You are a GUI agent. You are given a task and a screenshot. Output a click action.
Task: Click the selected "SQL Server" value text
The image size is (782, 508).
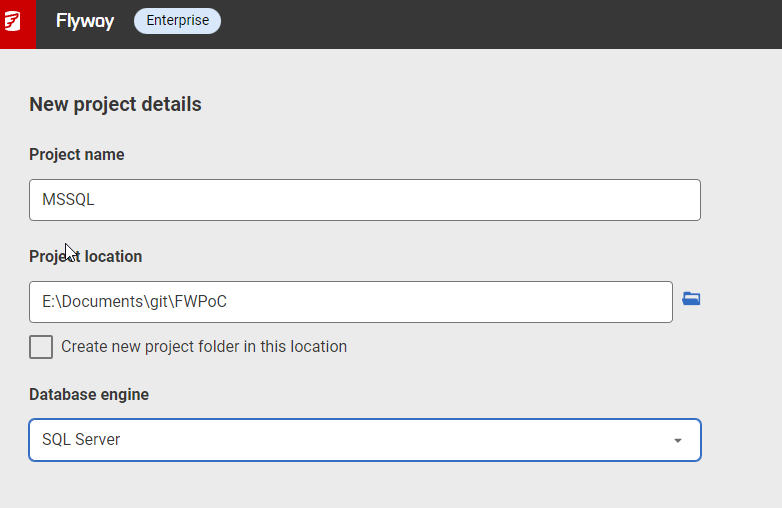pyautogui.click(x=81, y=440)
